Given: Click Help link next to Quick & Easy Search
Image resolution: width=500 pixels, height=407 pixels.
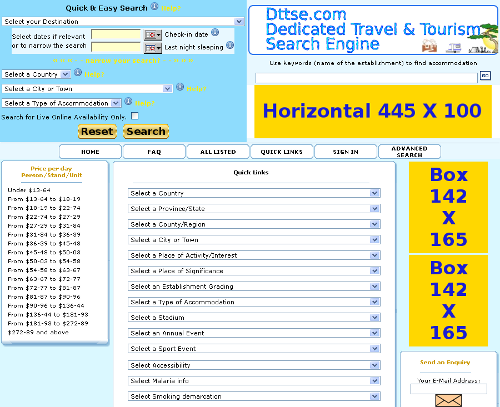Looking at the screenshot, I should [171, 8].
